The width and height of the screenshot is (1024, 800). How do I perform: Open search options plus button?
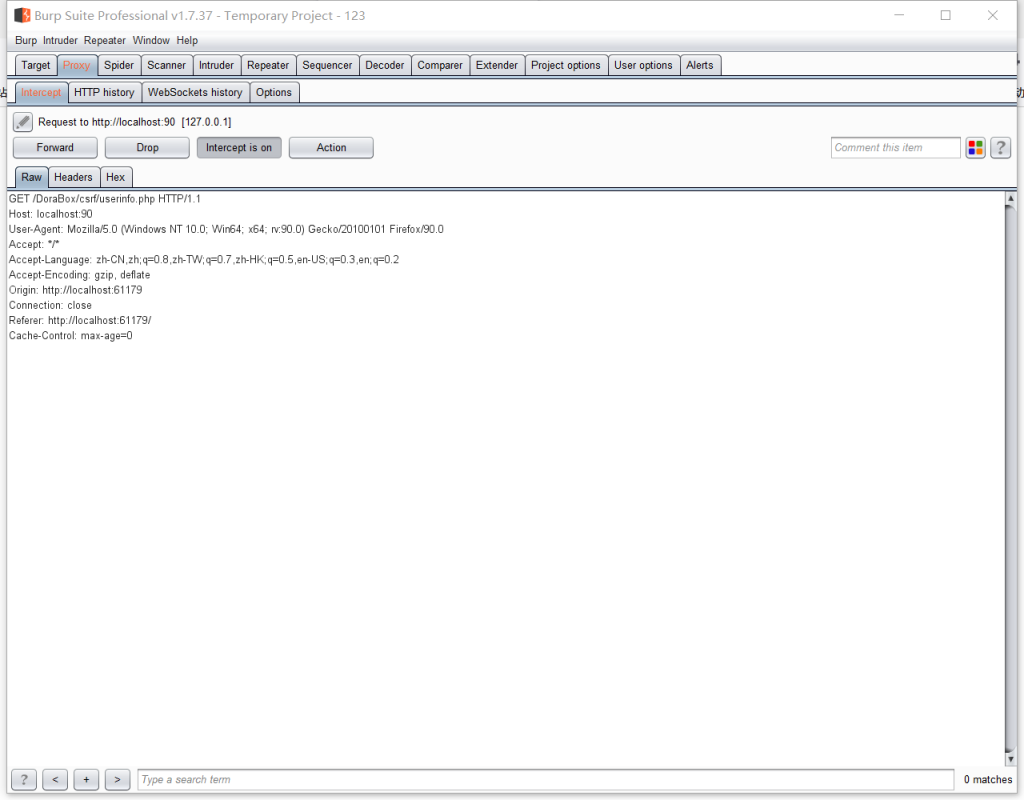(86, 779)
